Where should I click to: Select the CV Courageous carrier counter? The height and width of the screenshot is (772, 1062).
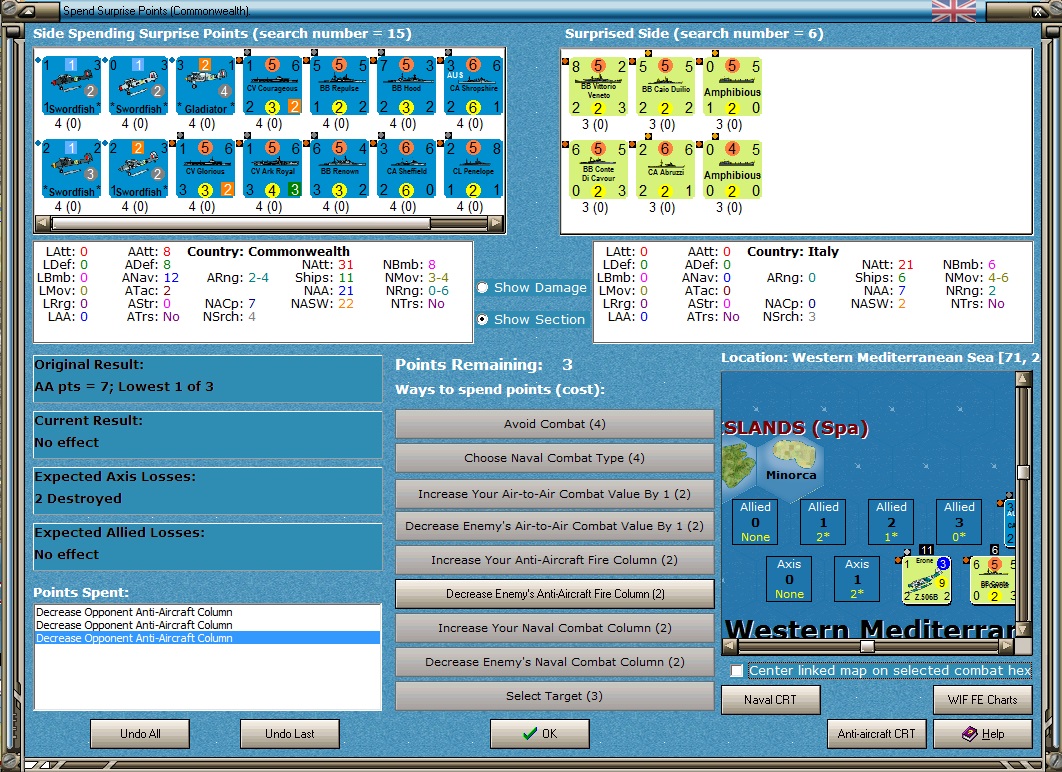(273, 86)
